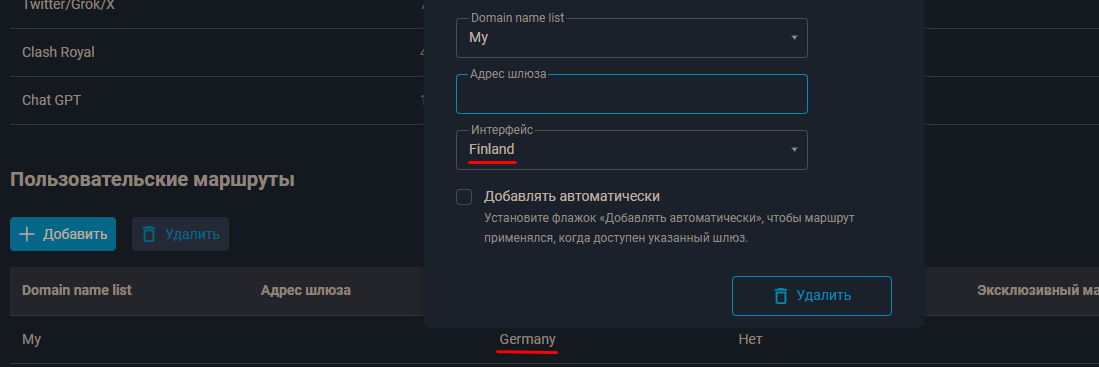Click the Добавлять автоматически label text
The image size is (1099, 367).
[572, 196]
